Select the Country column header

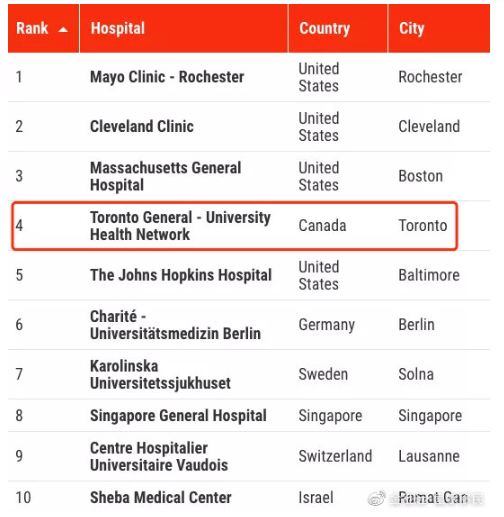click(338, 28)
